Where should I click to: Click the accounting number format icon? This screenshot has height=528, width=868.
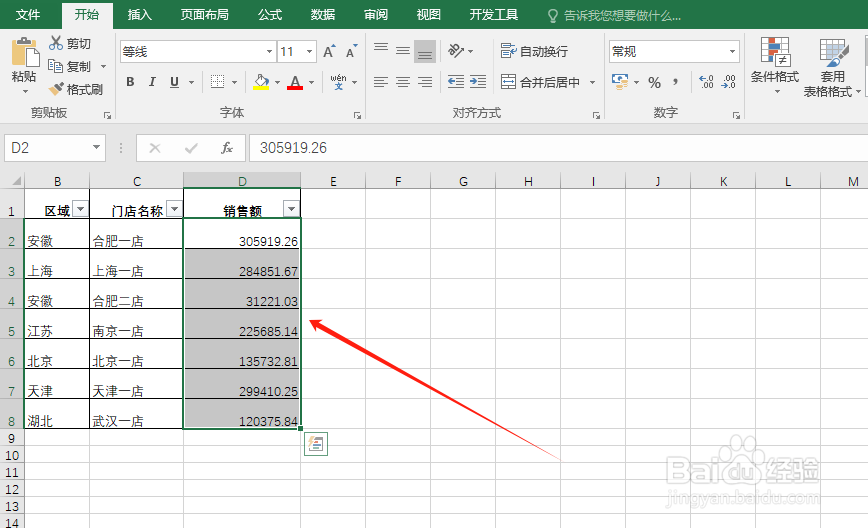pos(620,82)
